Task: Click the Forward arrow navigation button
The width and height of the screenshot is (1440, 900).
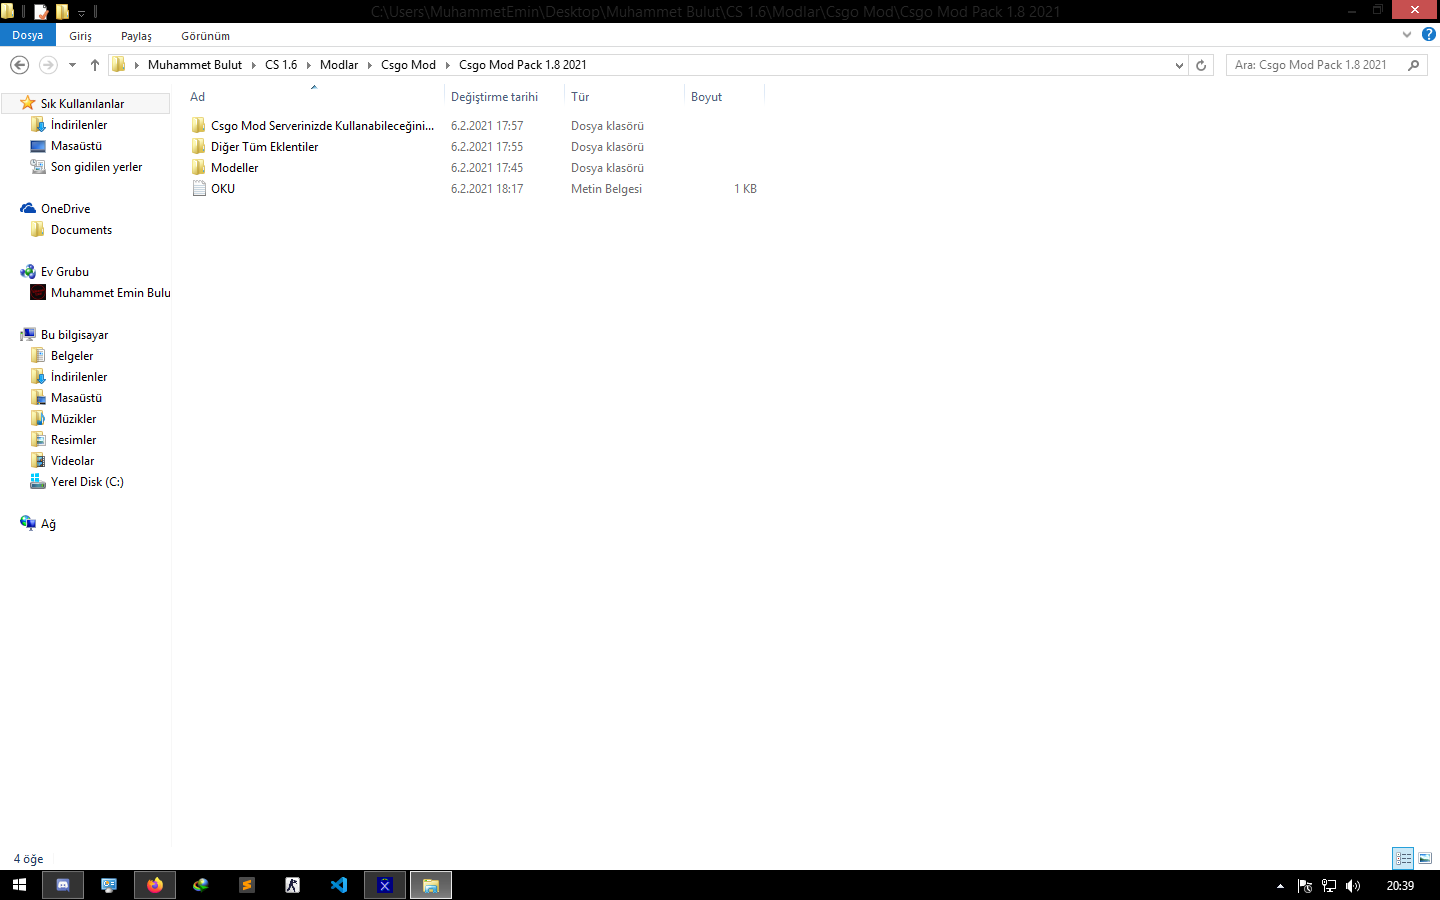Action: coord(47,65)
